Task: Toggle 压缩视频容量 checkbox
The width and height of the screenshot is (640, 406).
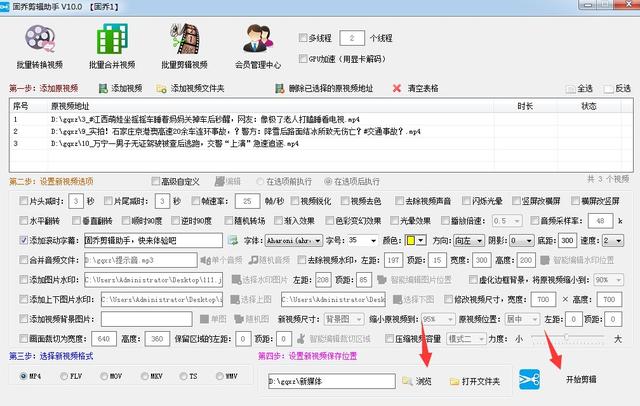Action: coord(389,338)
